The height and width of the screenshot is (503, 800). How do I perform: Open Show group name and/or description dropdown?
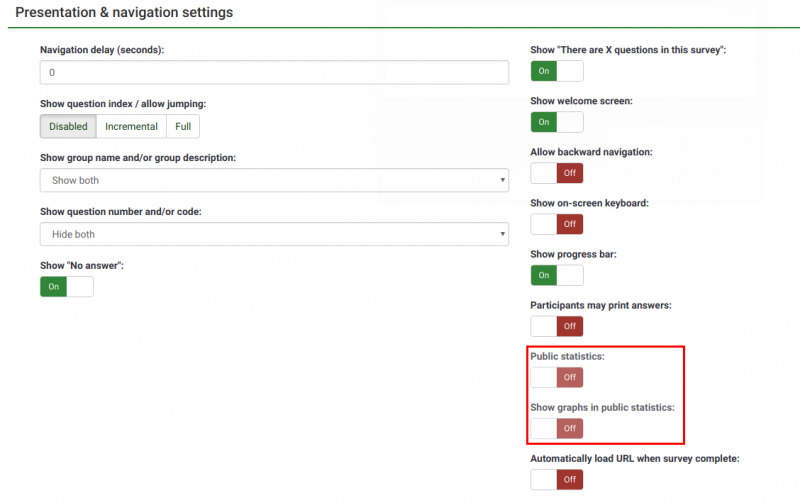274,180
